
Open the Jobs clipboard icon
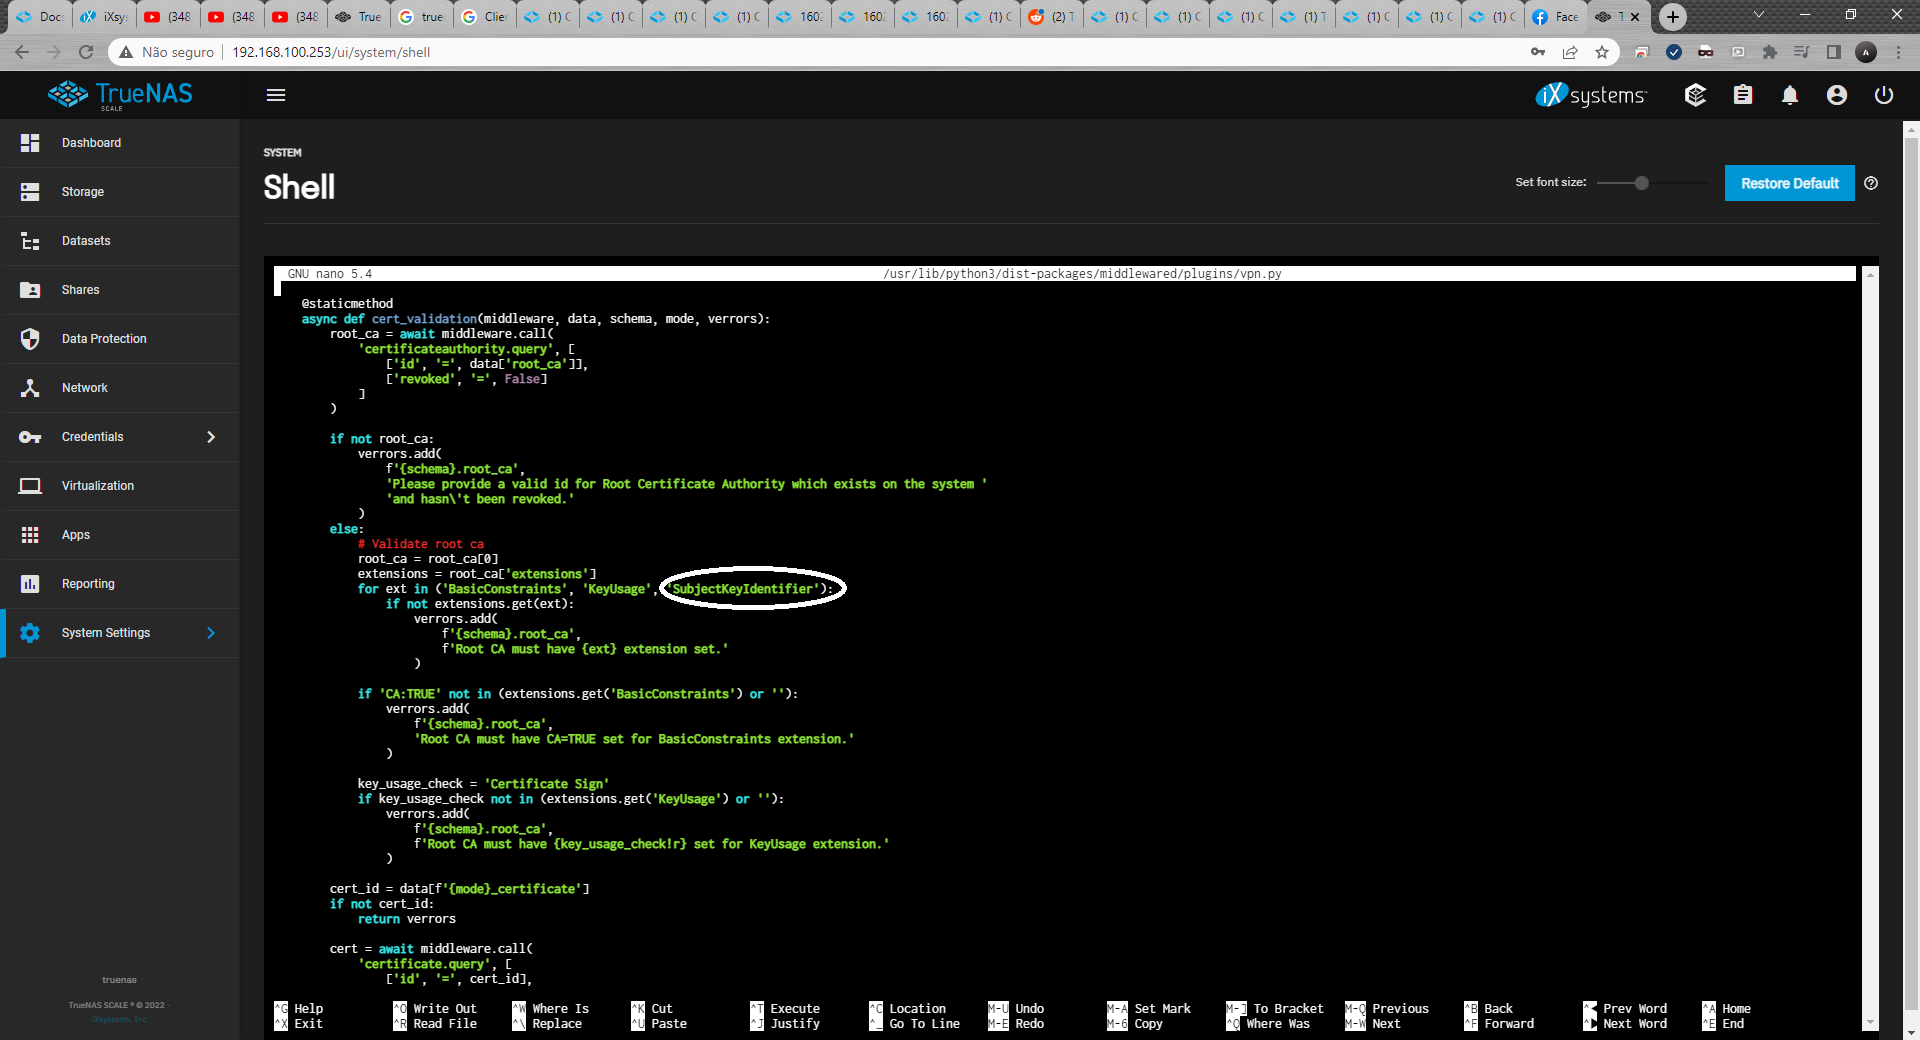point(1743,95)
